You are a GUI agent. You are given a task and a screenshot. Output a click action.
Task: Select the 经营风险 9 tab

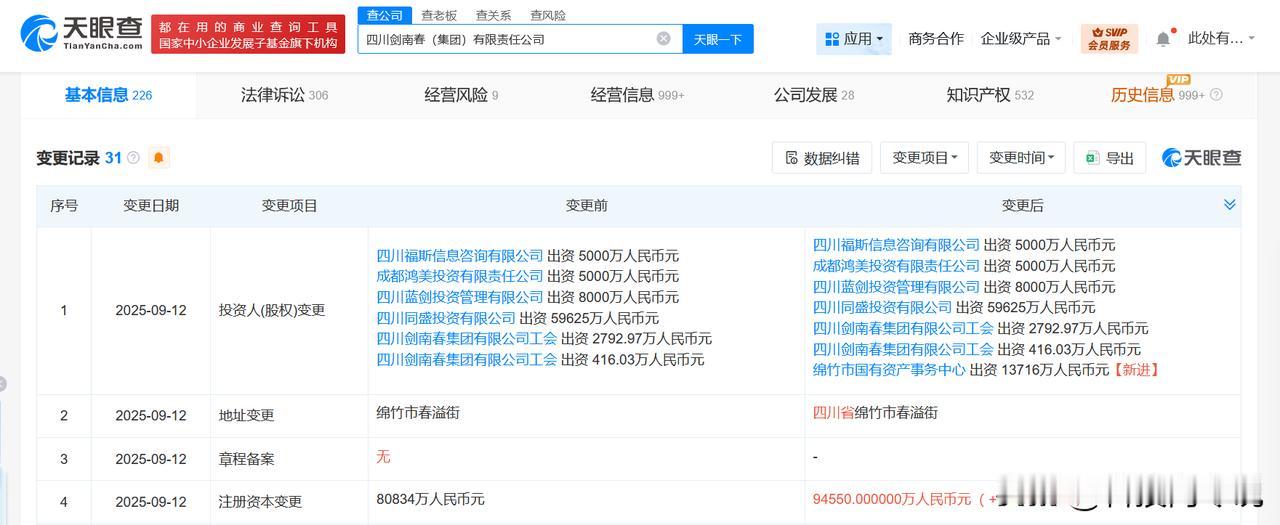click(x=461, y=95)
